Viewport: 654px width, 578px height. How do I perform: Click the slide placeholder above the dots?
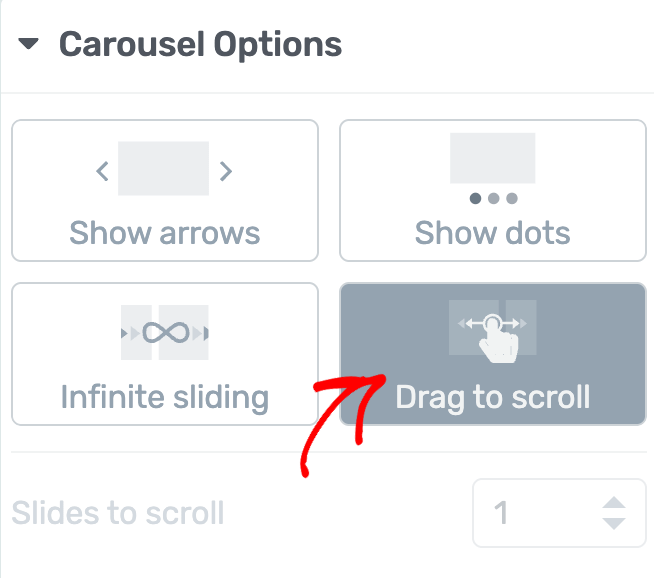(x=493, y=158)
